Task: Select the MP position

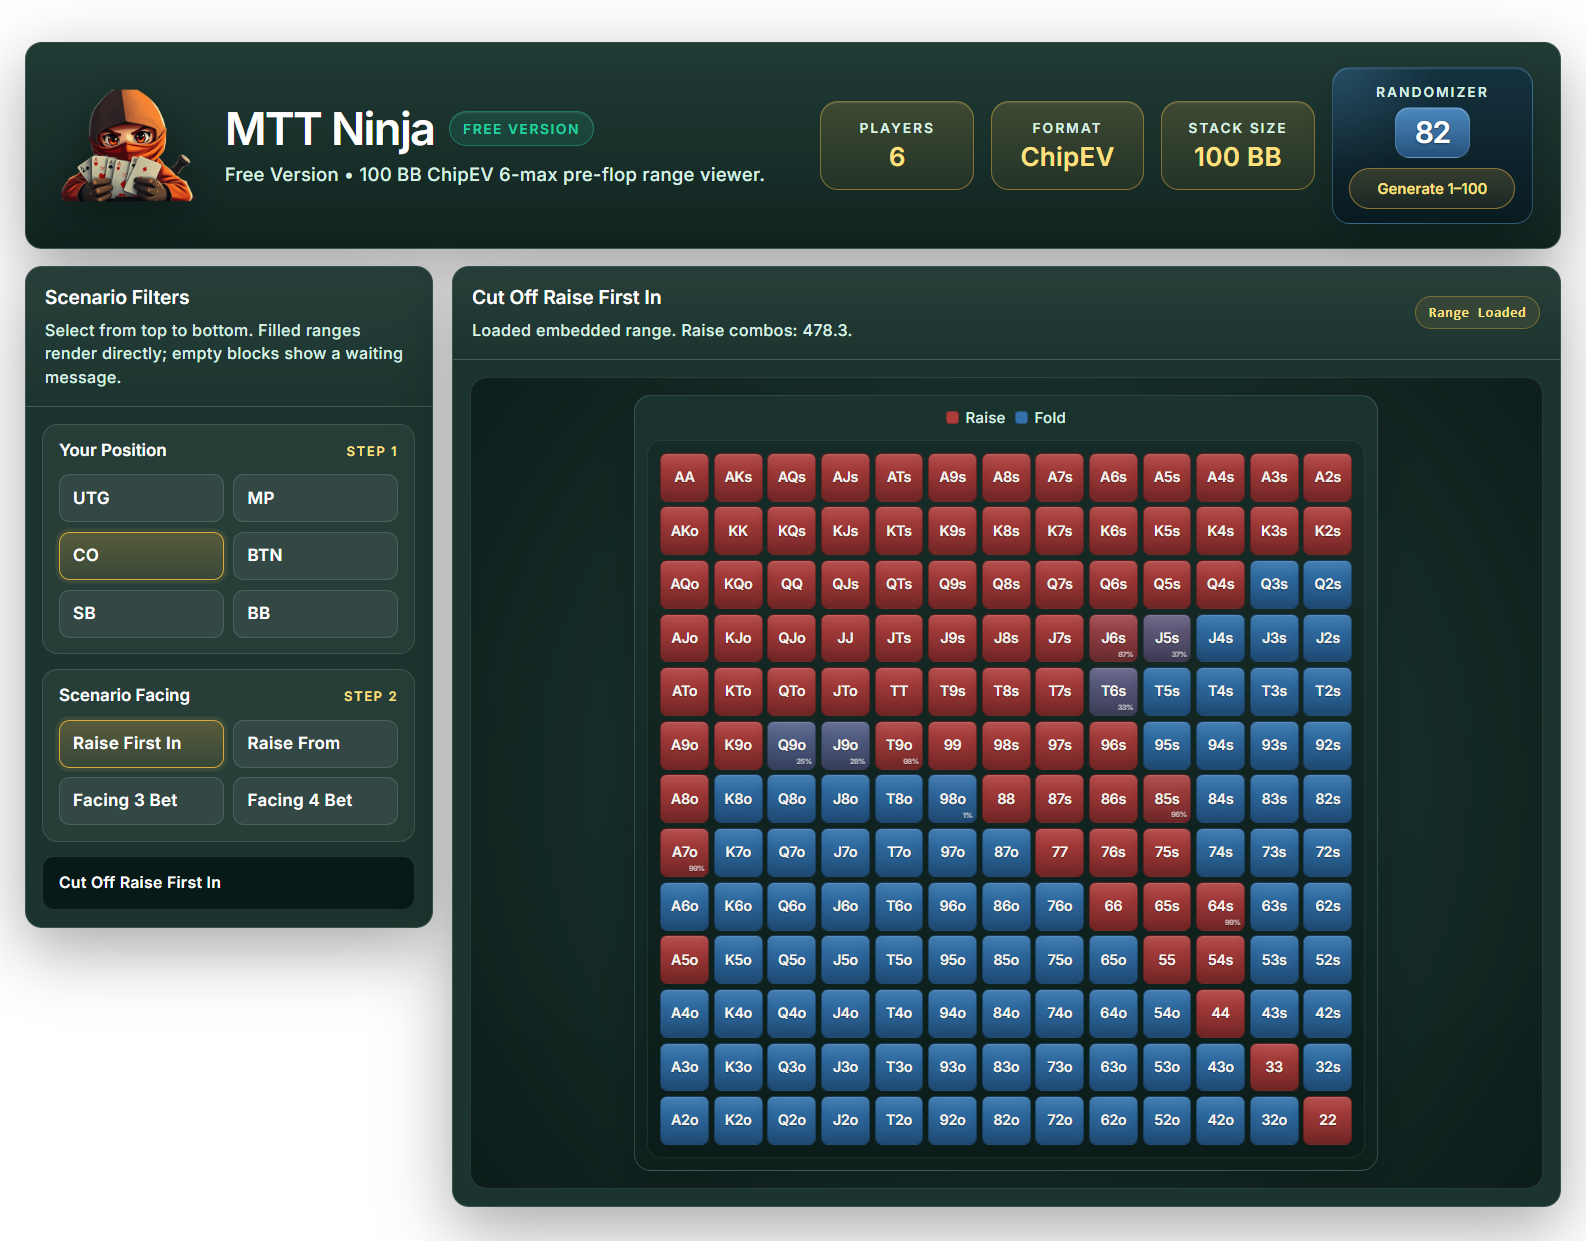Action: click(x=315, y=498)
